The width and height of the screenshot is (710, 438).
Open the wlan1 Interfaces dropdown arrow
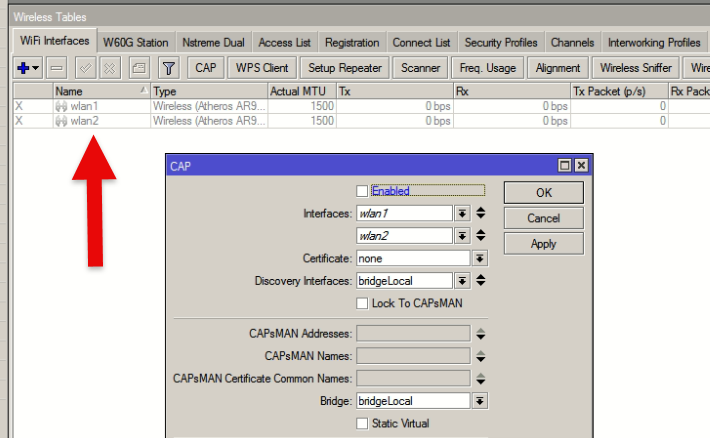462,213
